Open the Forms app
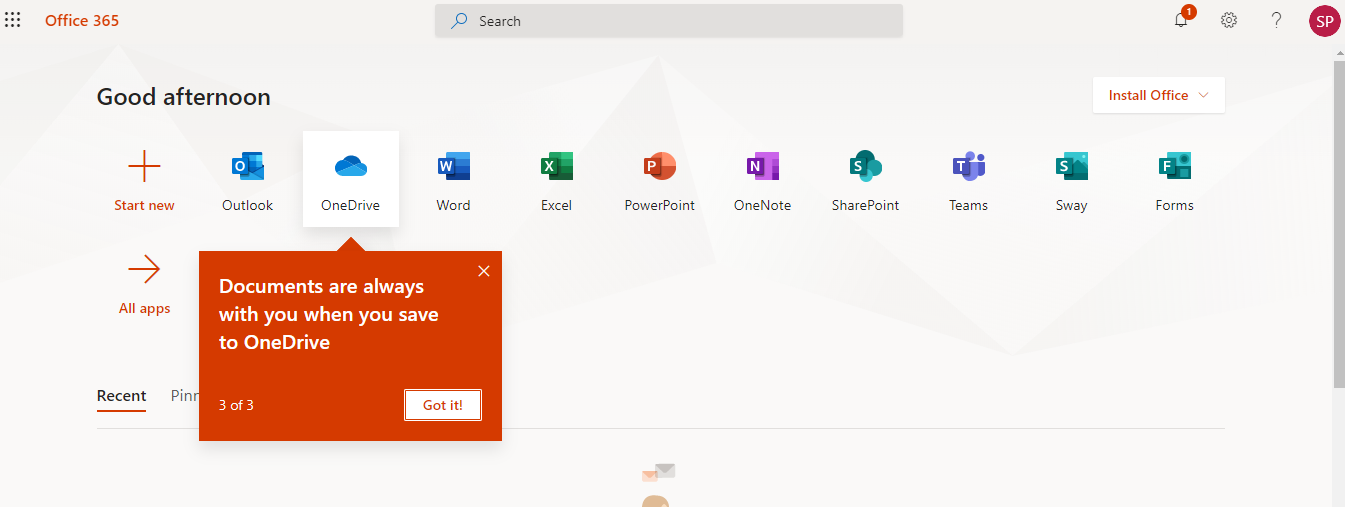Screen dimensions: 1345x507 point(1174,180)
